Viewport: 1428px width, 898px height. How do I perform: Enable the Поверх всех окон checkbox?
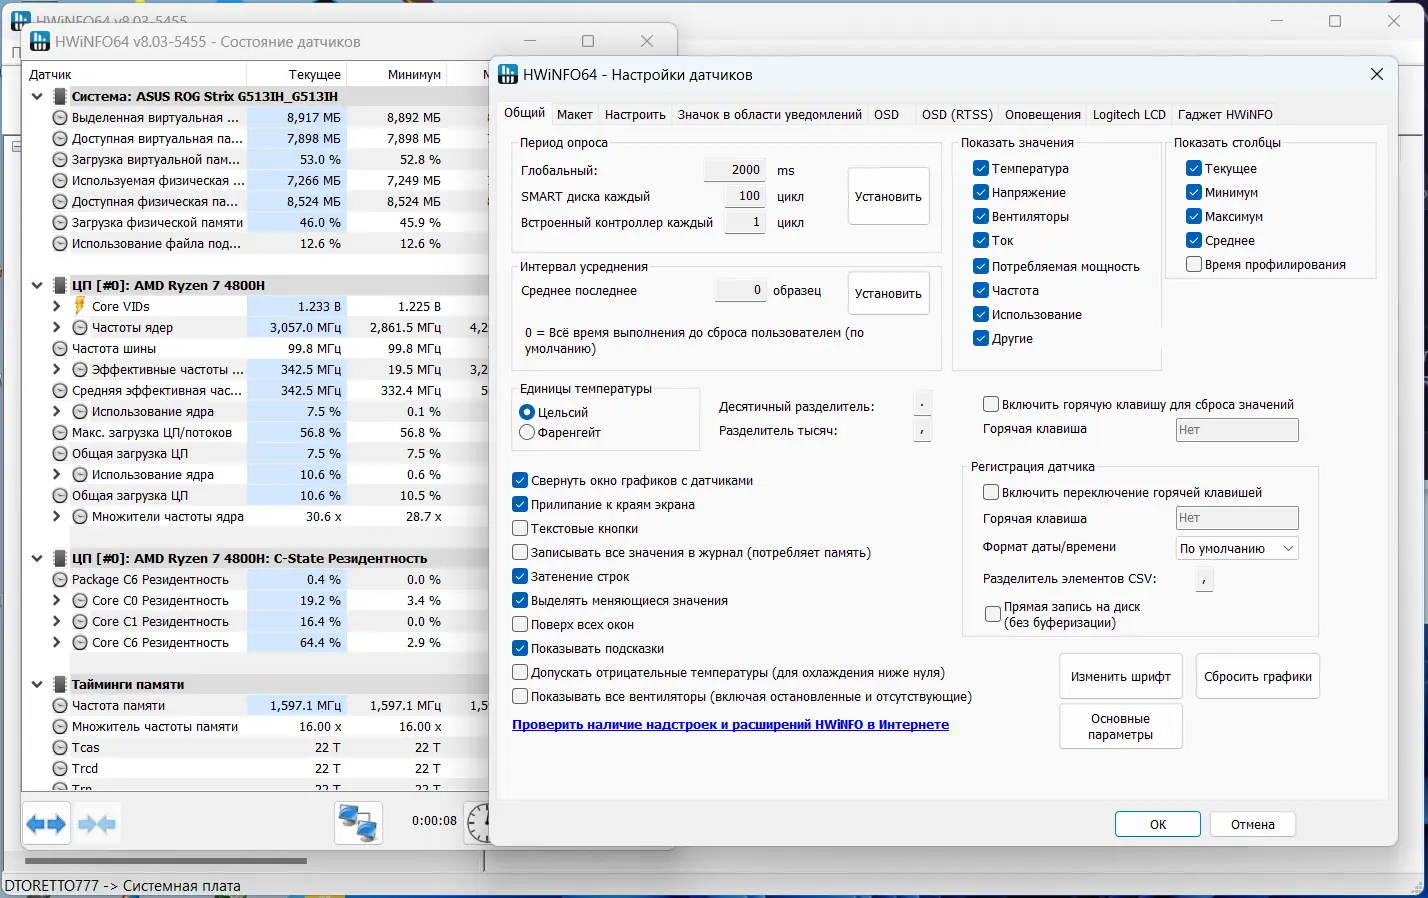tap(520, 625)
